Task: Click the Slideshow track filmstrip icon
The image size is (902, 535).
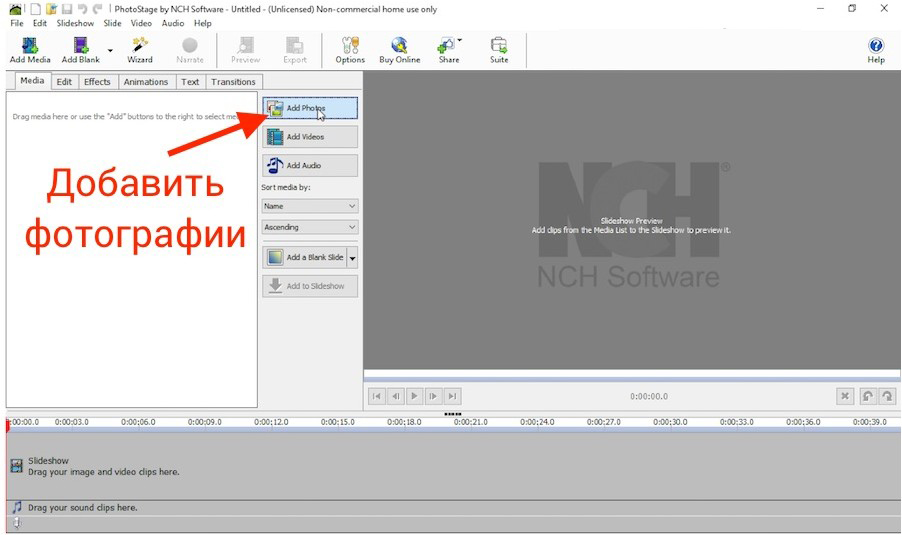Action: pyautogui.click(x=17, y=466)
